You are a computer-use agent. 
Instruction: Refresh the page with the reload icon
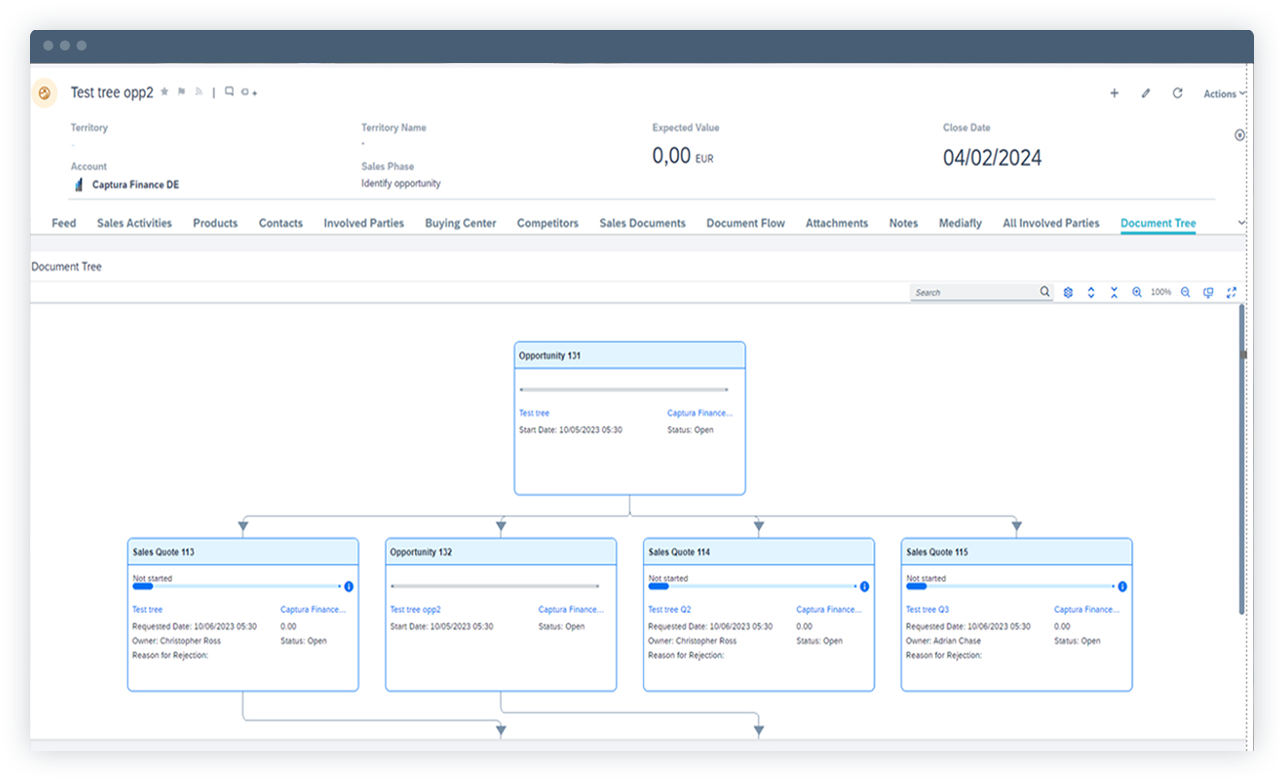[1178, 92]
